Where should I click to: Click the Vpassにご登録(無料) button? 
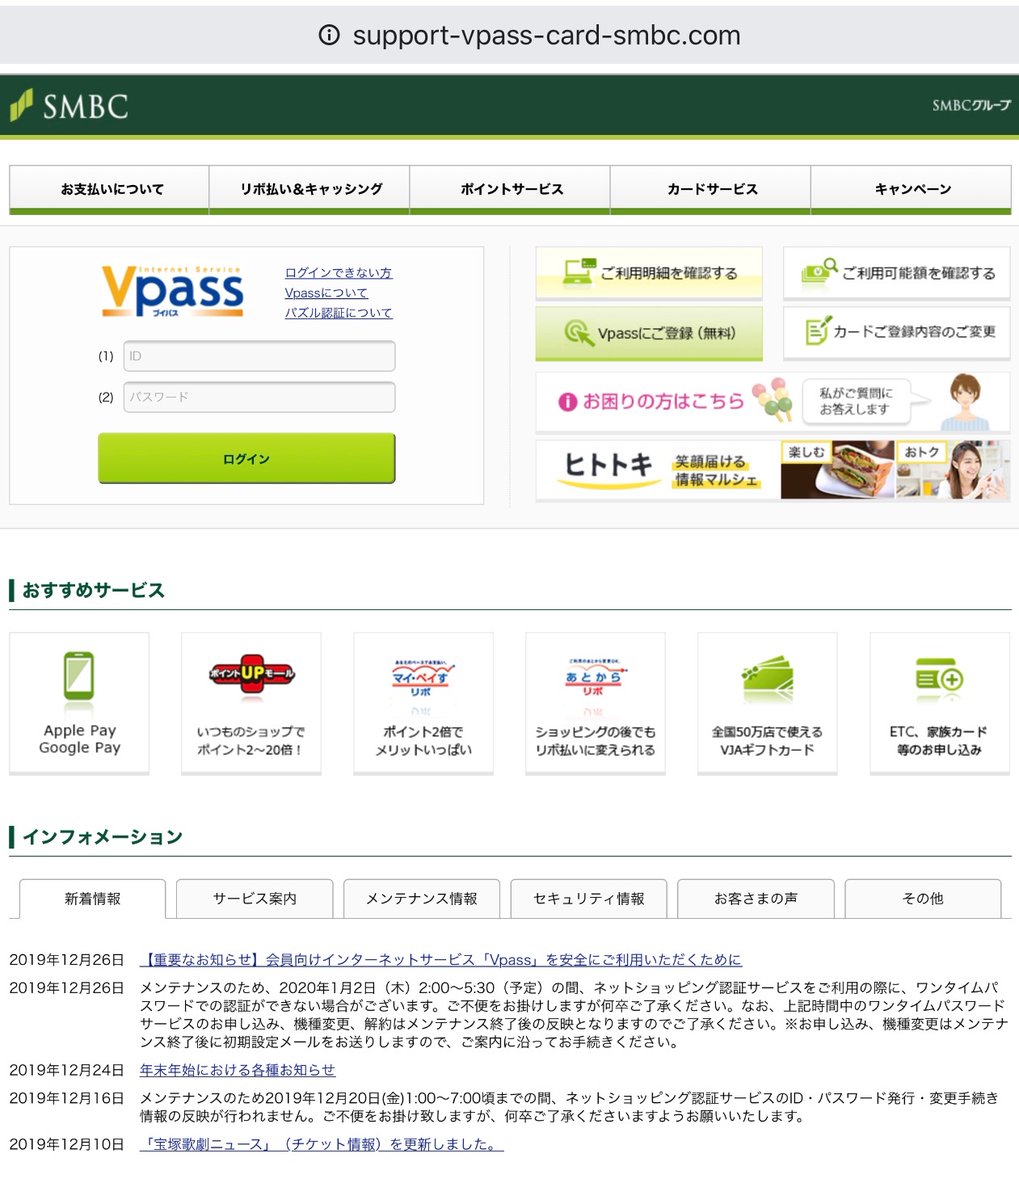click(x=649, y=333)
